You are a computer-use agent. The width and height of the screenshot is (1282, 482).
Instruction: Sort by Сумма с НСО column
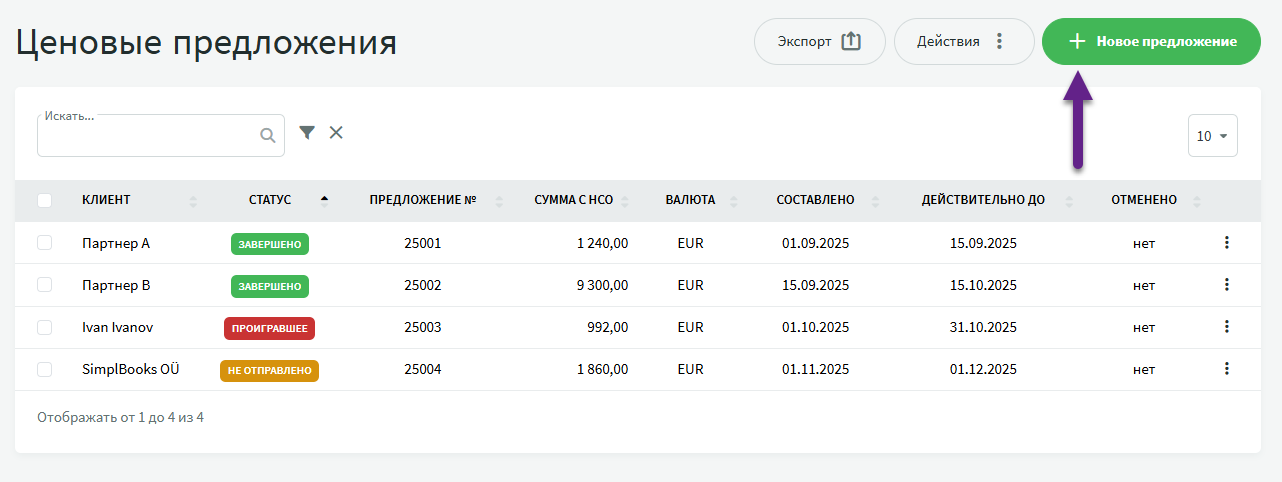coord(573,200)
